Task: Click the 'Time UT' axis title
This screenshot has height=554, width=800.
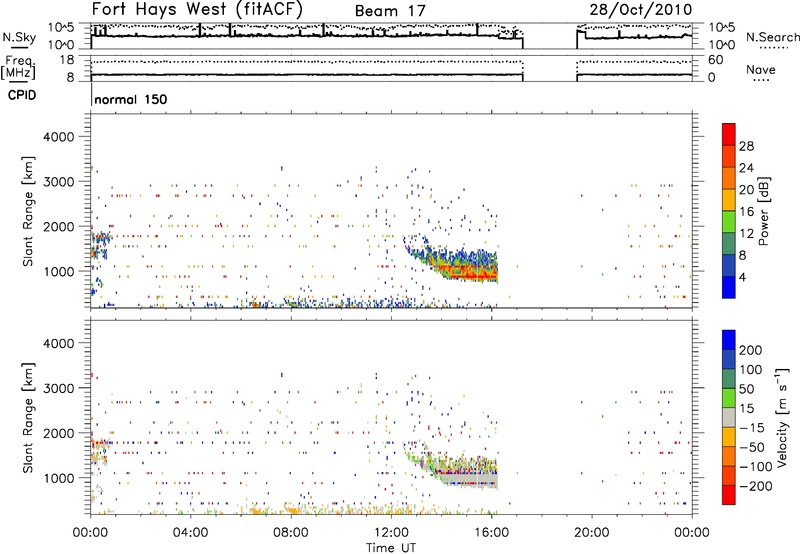Action: 391,548
